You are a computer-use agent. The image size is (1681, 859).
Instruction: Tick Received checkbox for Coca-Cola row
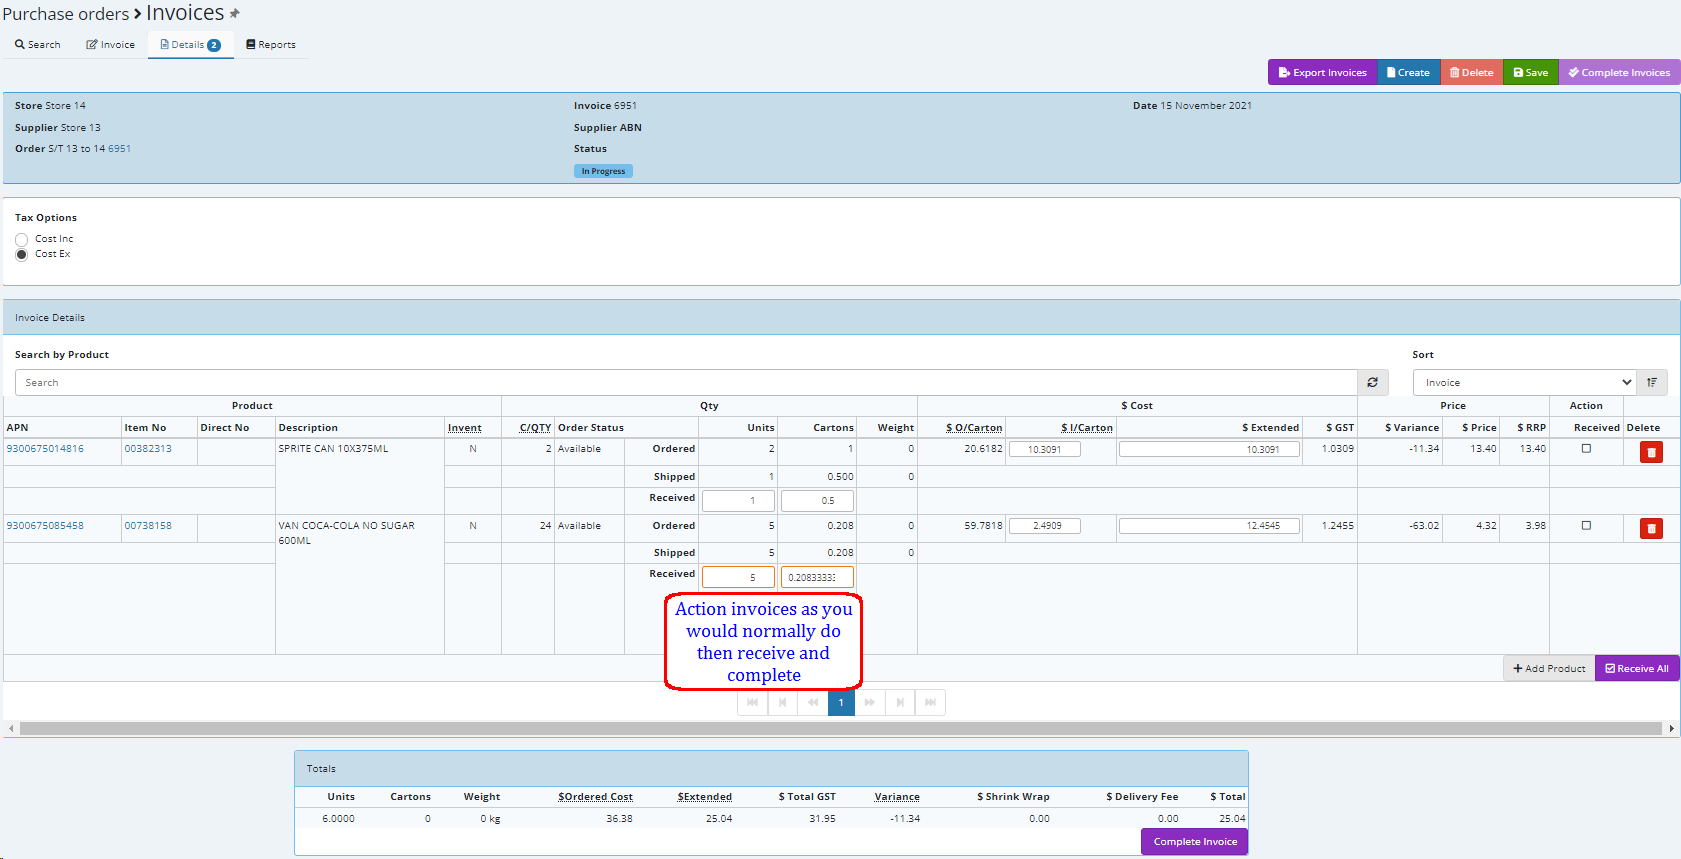[x=1586, y=526]
